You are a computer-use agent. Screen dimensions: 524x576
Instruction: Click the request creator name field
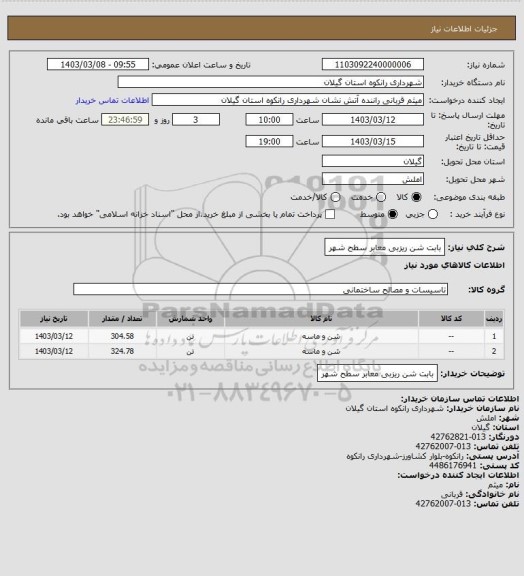288,100
